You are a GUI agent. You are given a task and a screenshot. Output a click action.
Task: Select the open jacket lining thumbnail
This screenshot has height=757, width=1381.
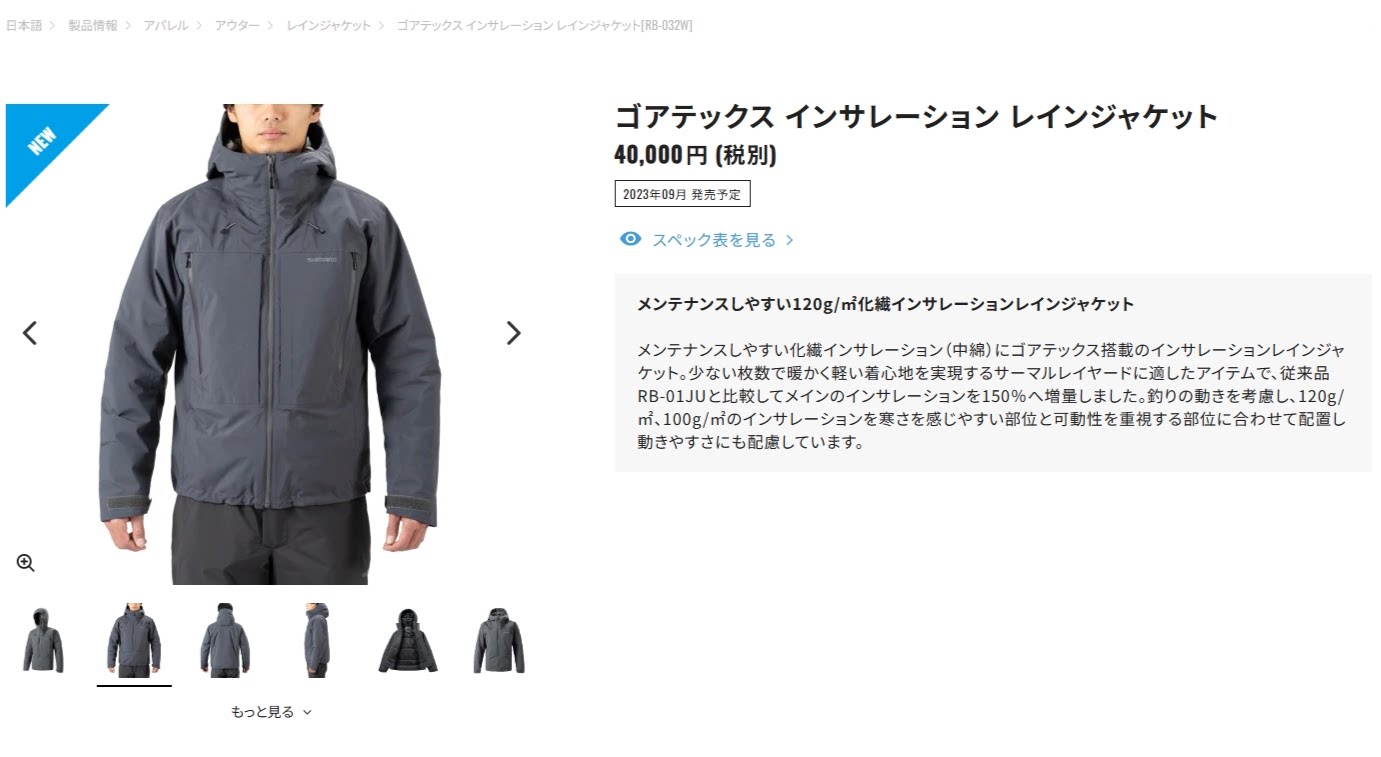point(407,640)
